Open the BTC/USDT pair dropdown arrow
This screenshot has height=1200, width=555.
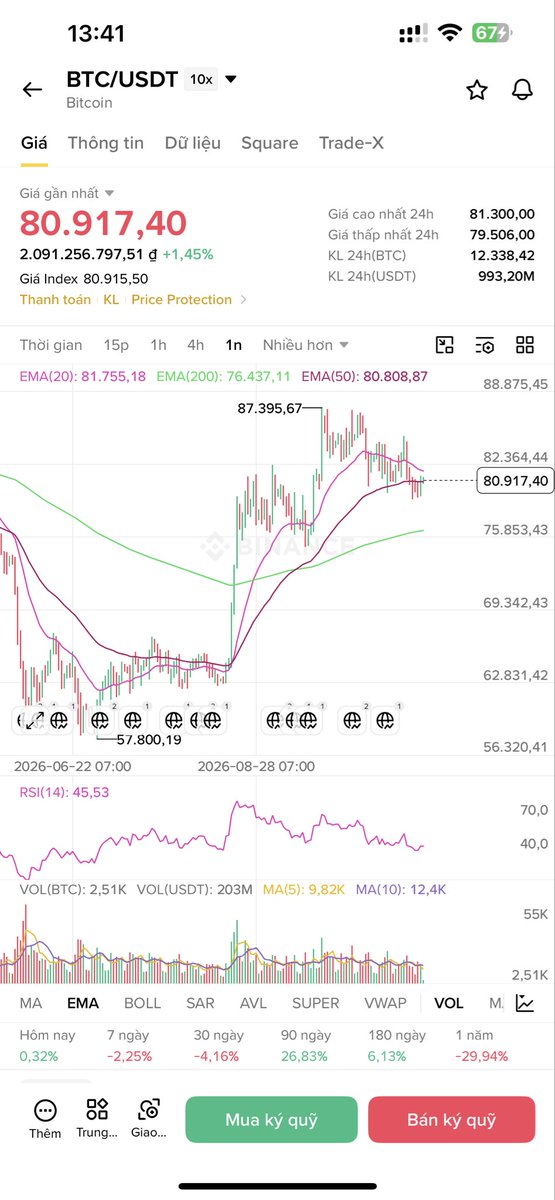[231, 79]
